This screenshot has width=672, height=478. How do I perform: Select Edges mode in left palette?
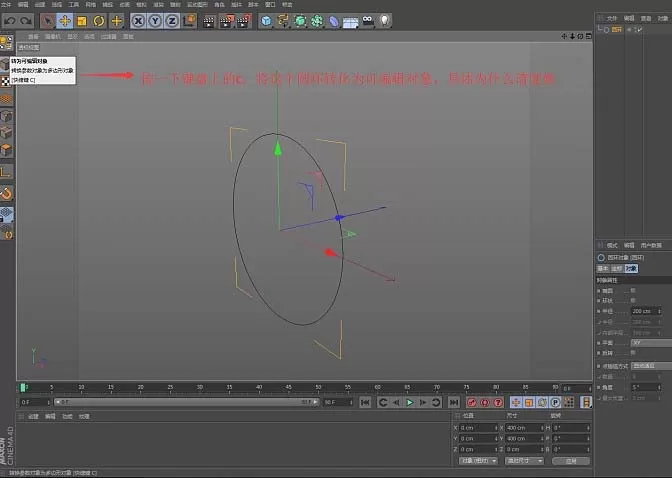click(x=6, y=133)
